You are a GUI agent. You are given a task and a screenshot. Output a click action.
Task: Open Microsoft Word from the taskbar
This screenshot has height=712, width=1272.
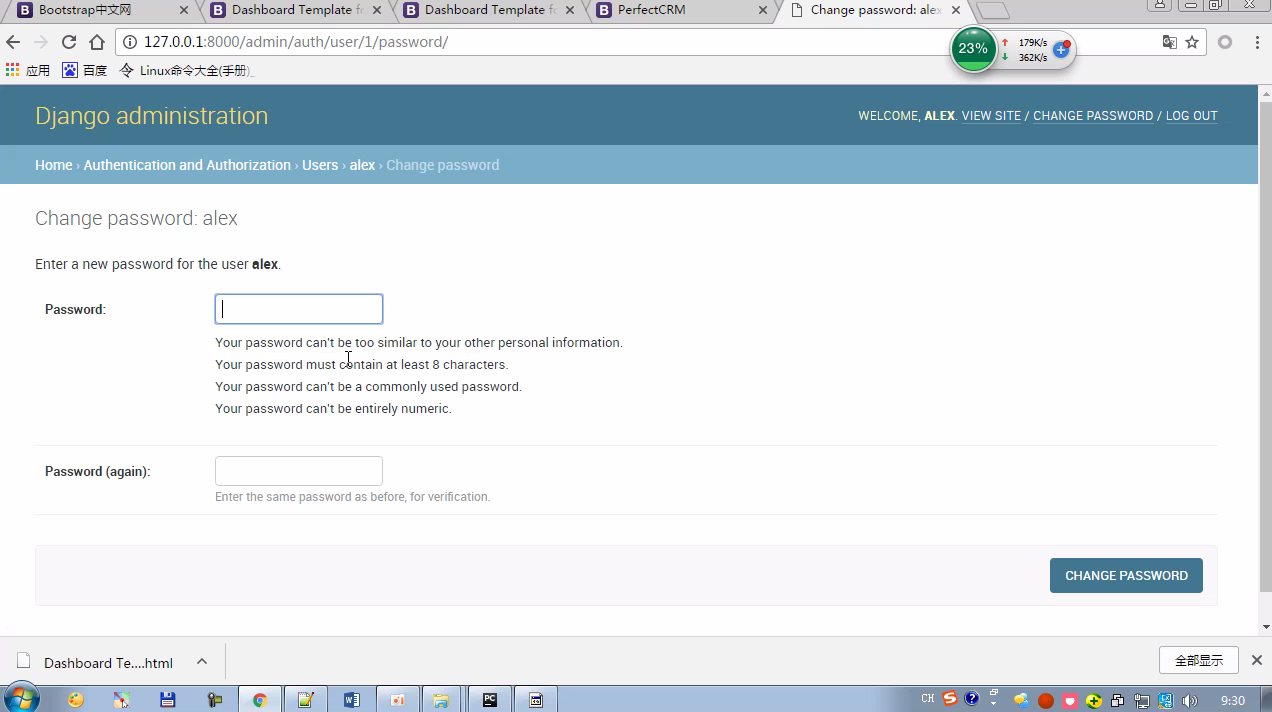[x=351, y=700]
